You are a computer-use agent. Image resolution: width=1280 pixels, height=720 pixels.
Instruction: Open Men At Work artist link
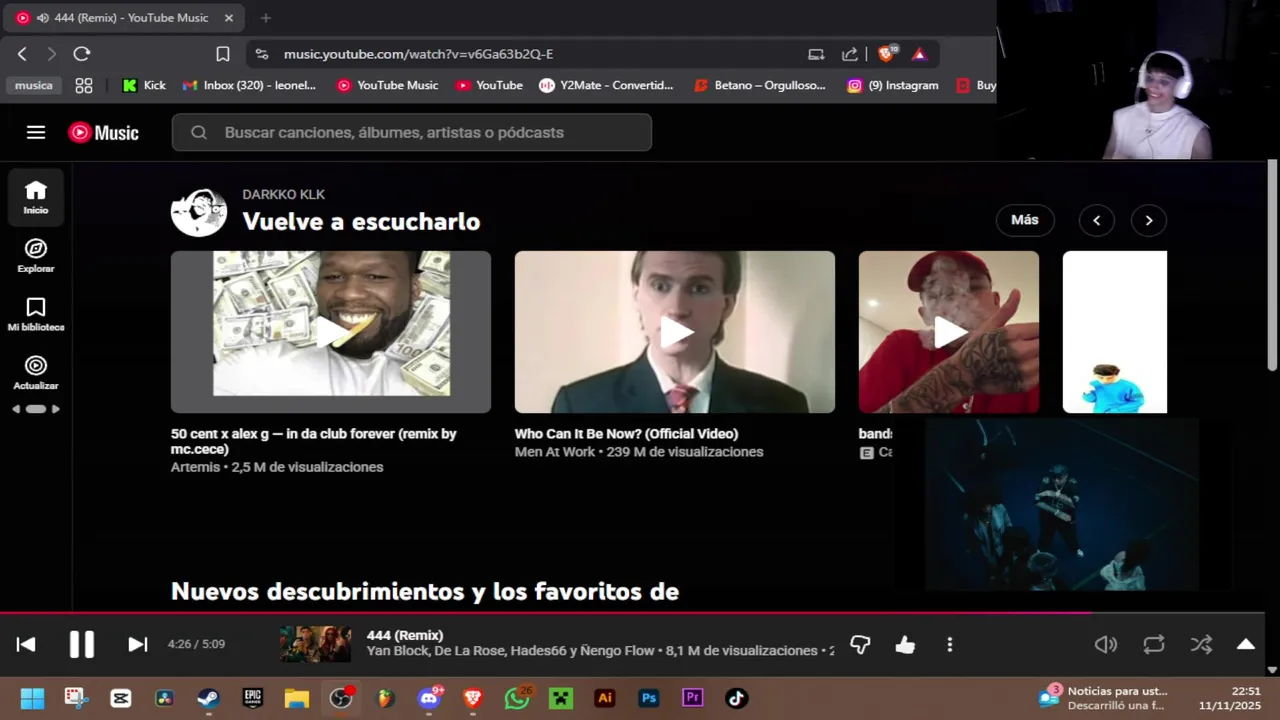pyautogui.click(x=554, y=452)
